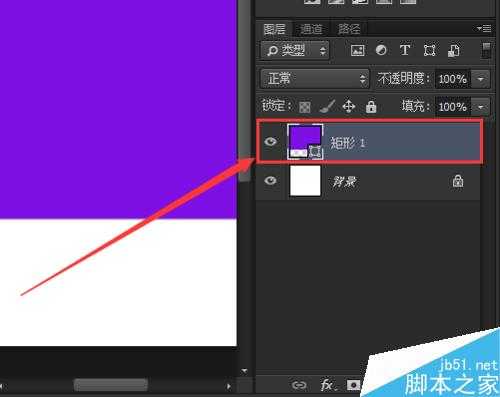Filter for pixel layers icon
The height and width of the screenshot is (397, 500).
[x=358, y=50]
